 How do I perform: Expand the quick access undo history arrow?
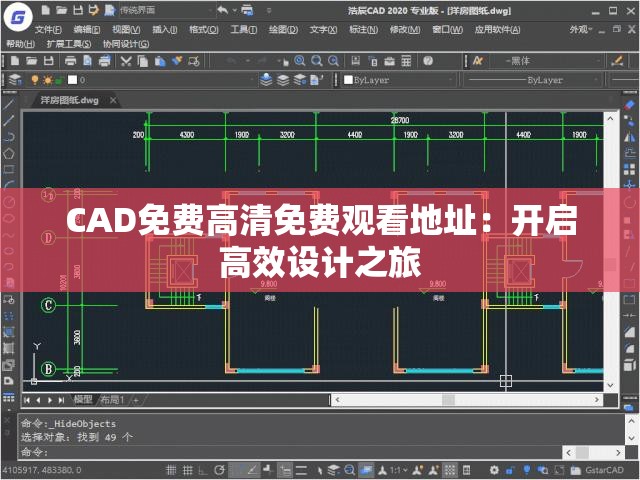click(x=234, y=10)
